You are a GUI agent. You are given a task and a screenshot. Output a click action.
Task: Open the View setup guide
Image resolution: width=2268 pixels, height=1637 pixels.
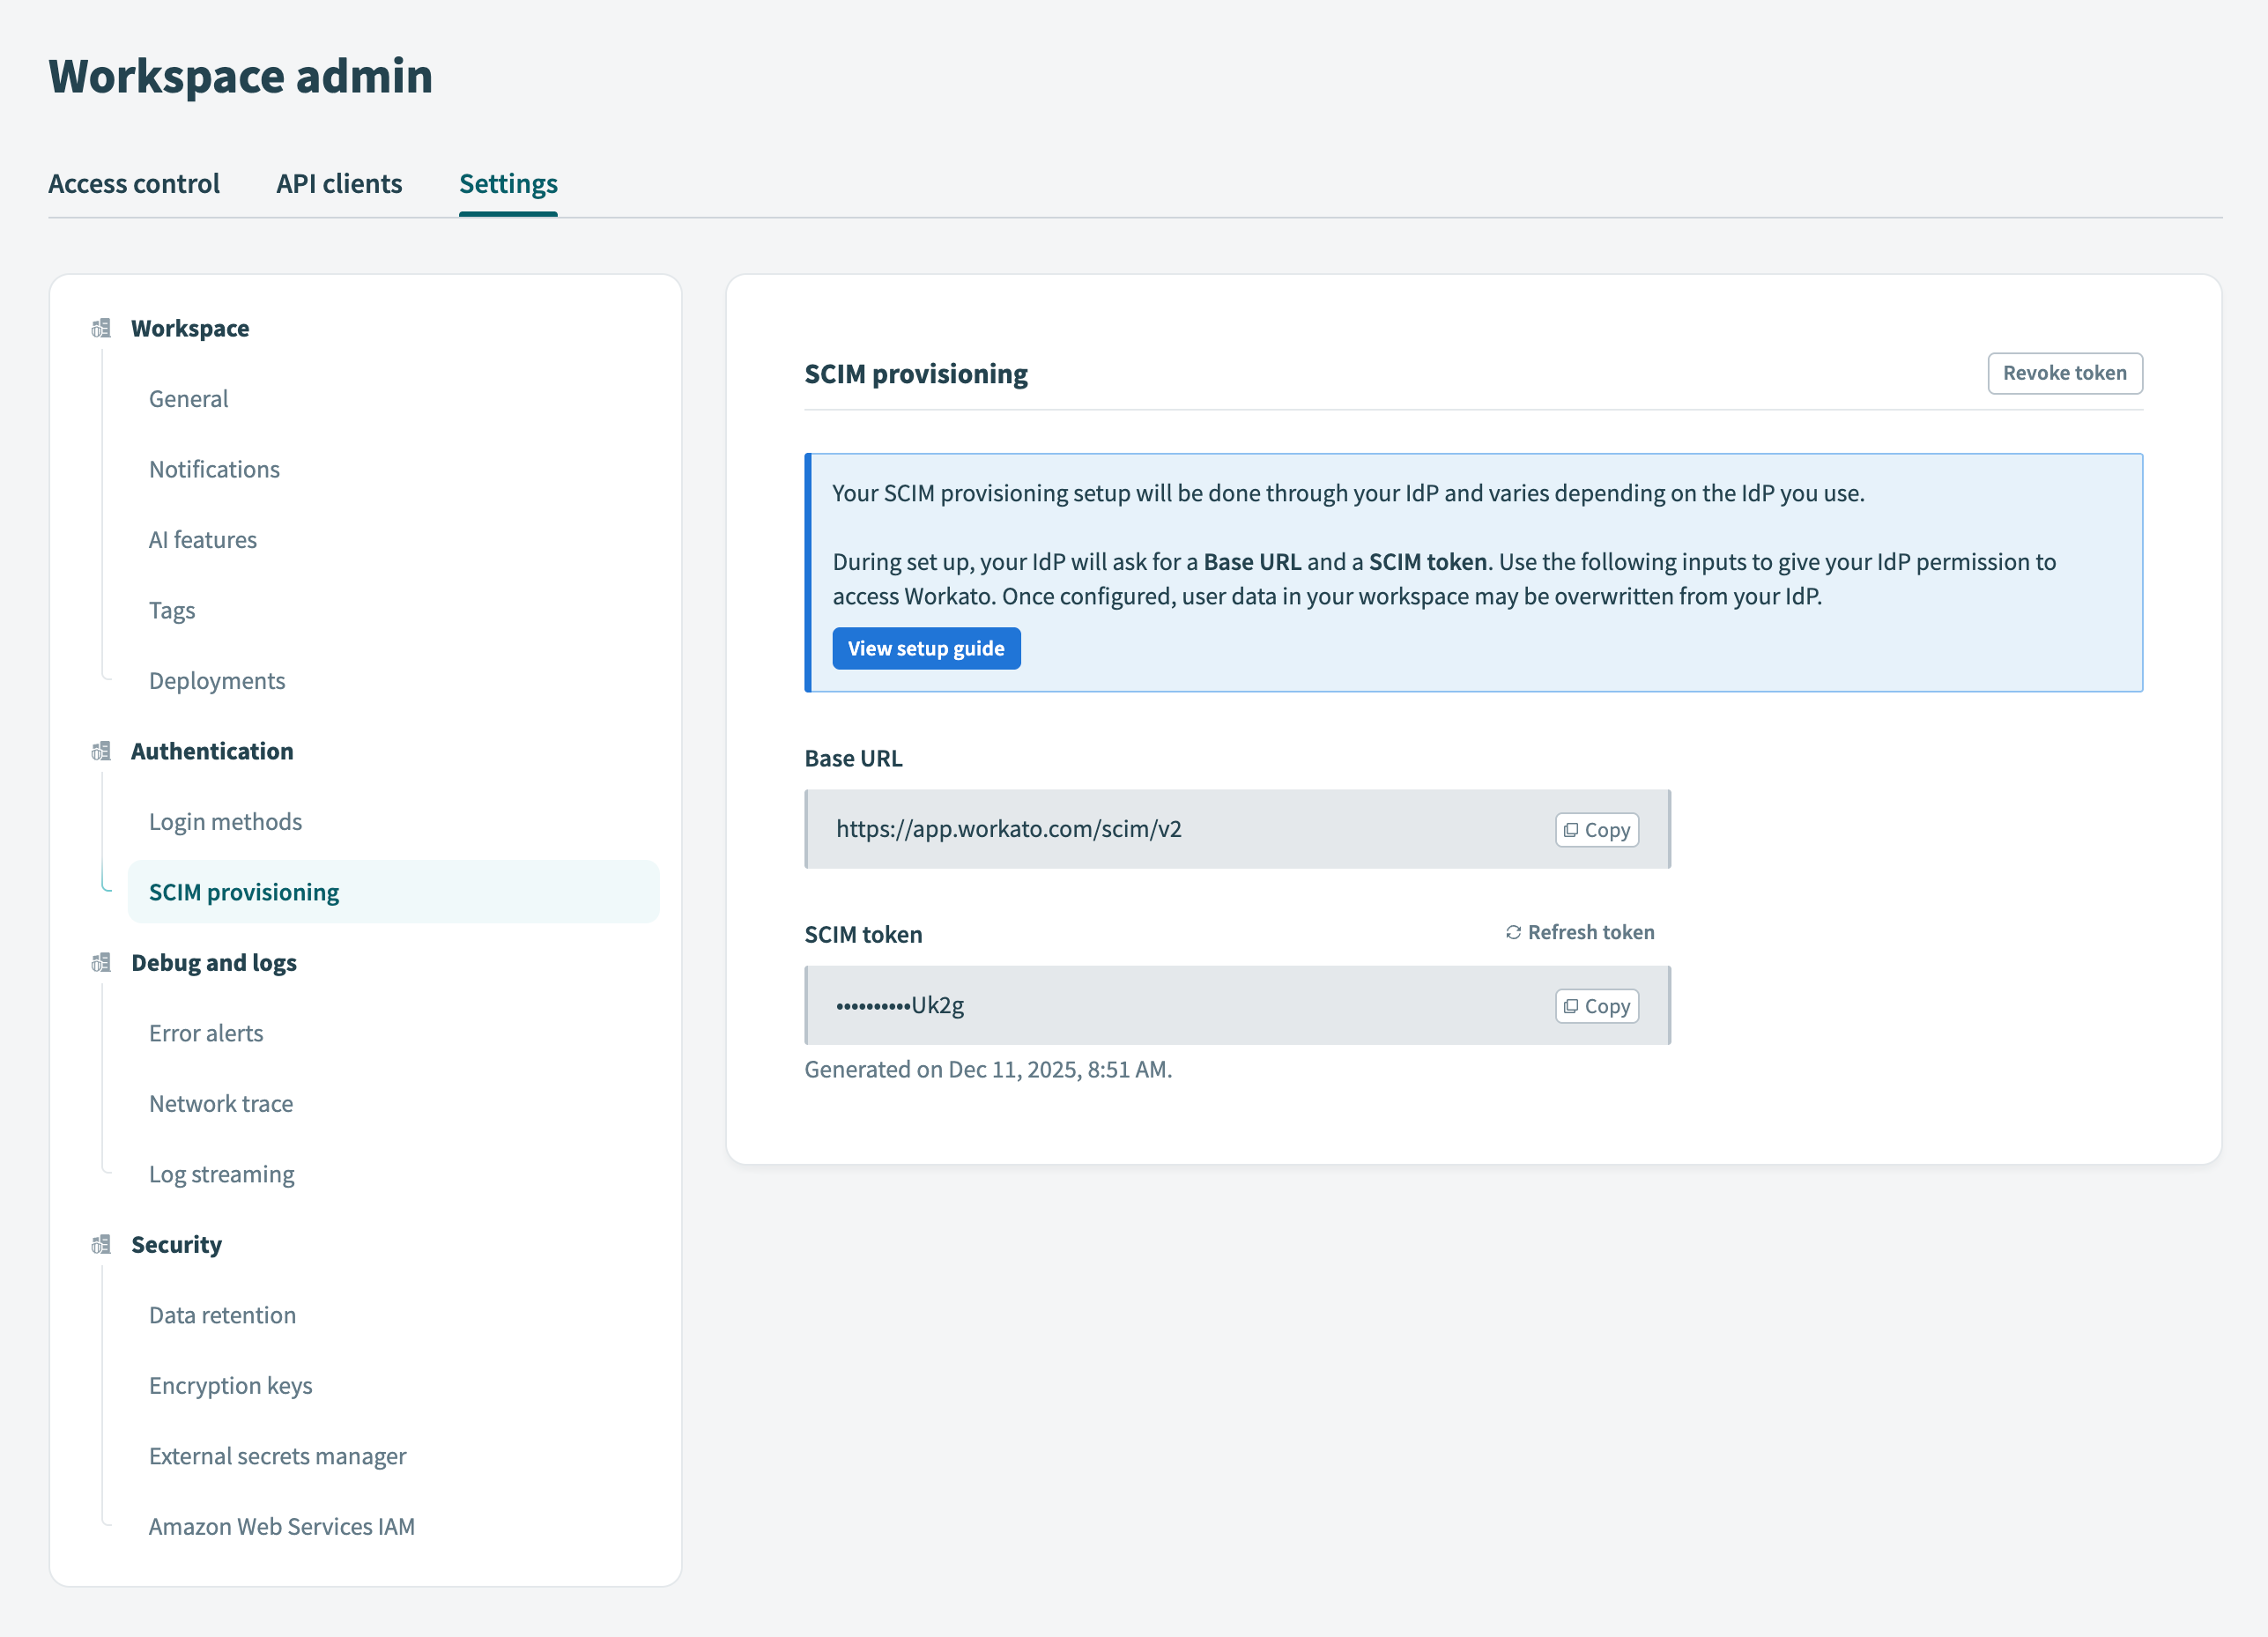click(926, 648)
